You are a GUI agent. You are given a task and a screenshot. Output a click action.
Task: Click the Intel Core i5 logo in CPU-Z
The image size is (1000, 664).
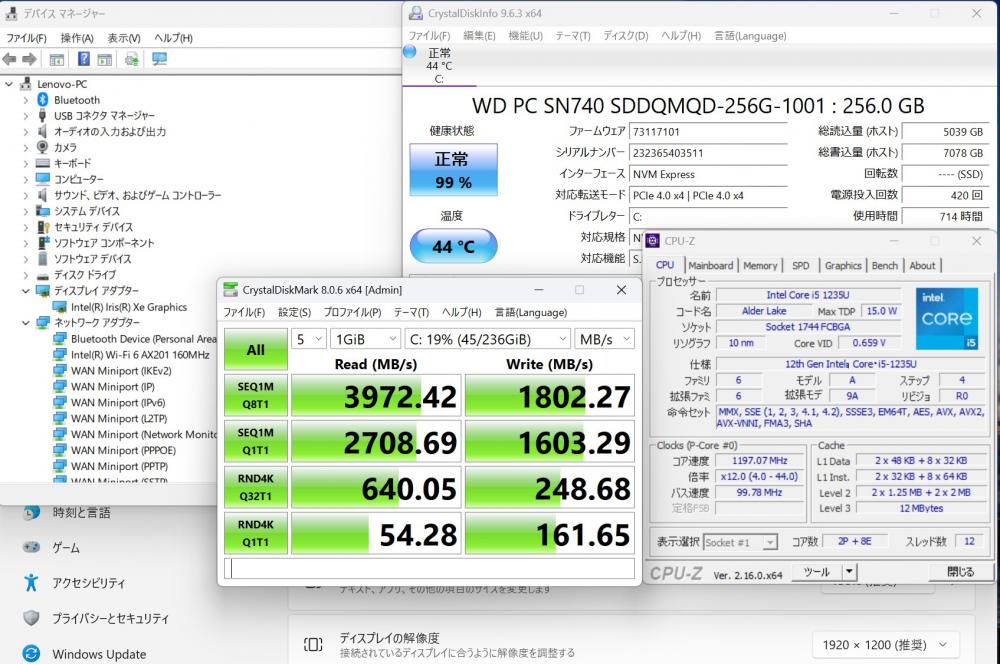click(x=947, y=318)
